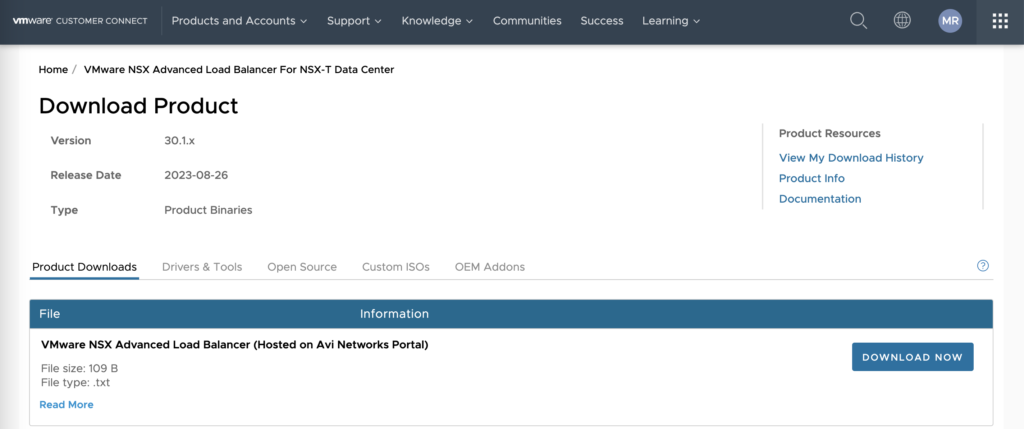Open the Documentation link
This screenshot has height=429, width=1024.
tap(820, 199)
